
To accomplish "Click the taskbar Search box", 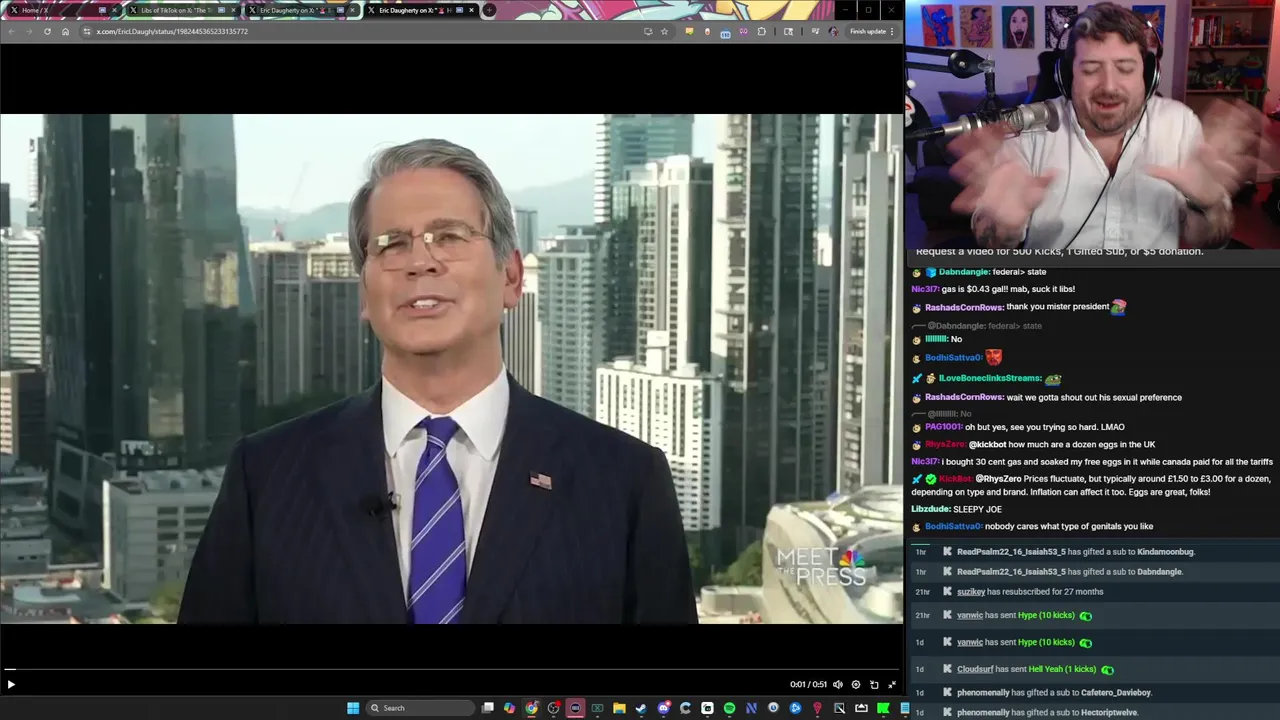I will pos(420,708).
